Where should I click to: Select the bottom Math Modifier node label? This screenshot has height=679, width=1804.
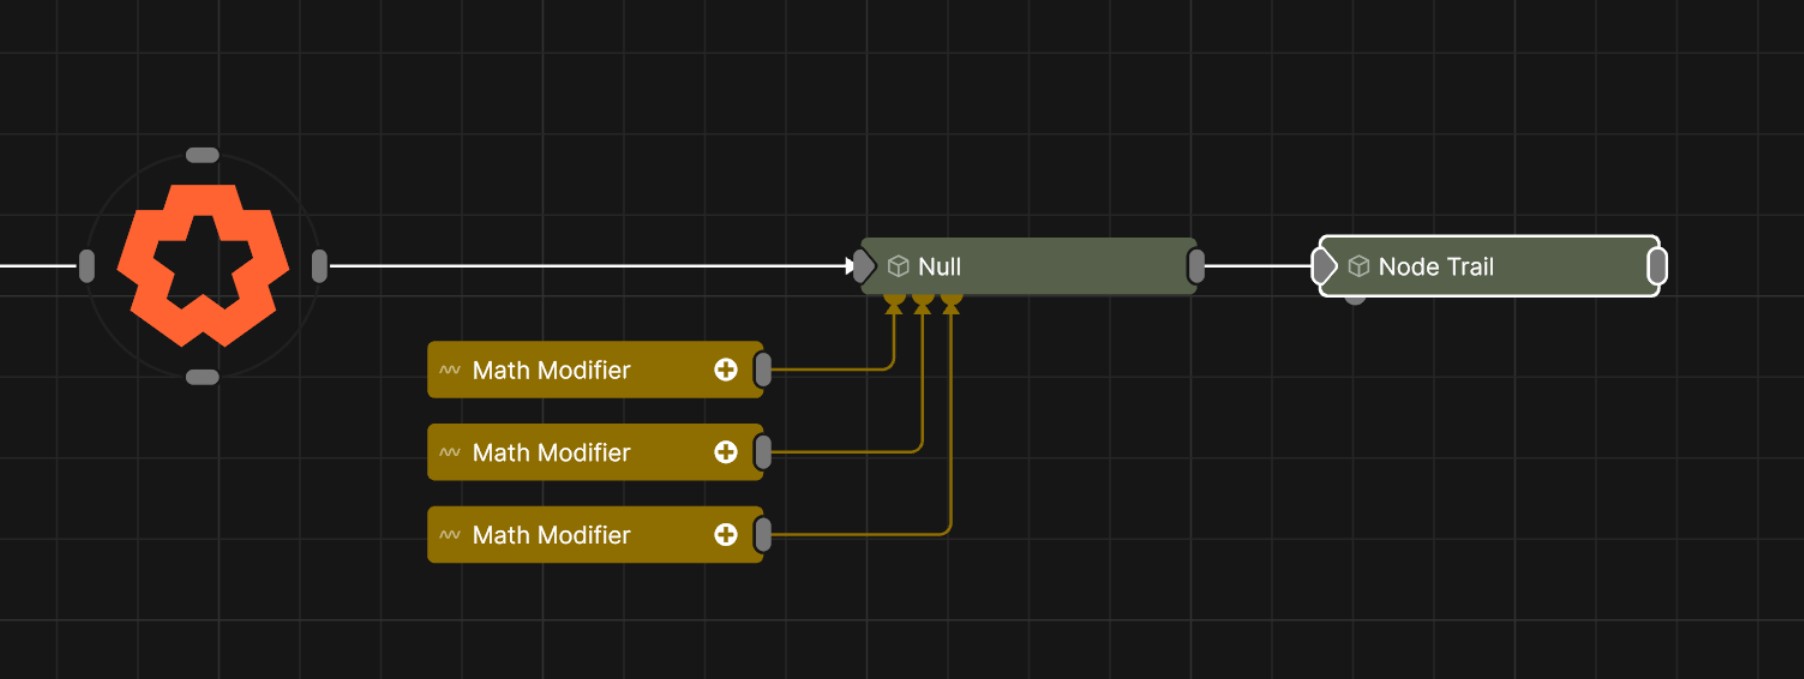551,535
